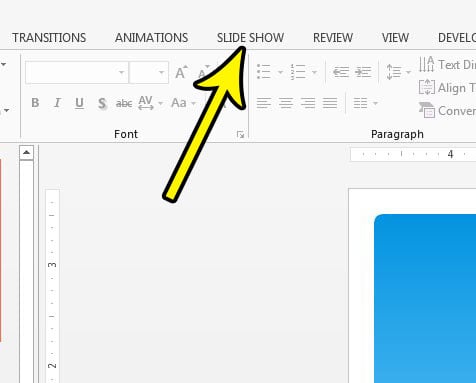The height and width of the screenshot is (383, 476).
Task: Decrease list indent level
Action: 341,72
